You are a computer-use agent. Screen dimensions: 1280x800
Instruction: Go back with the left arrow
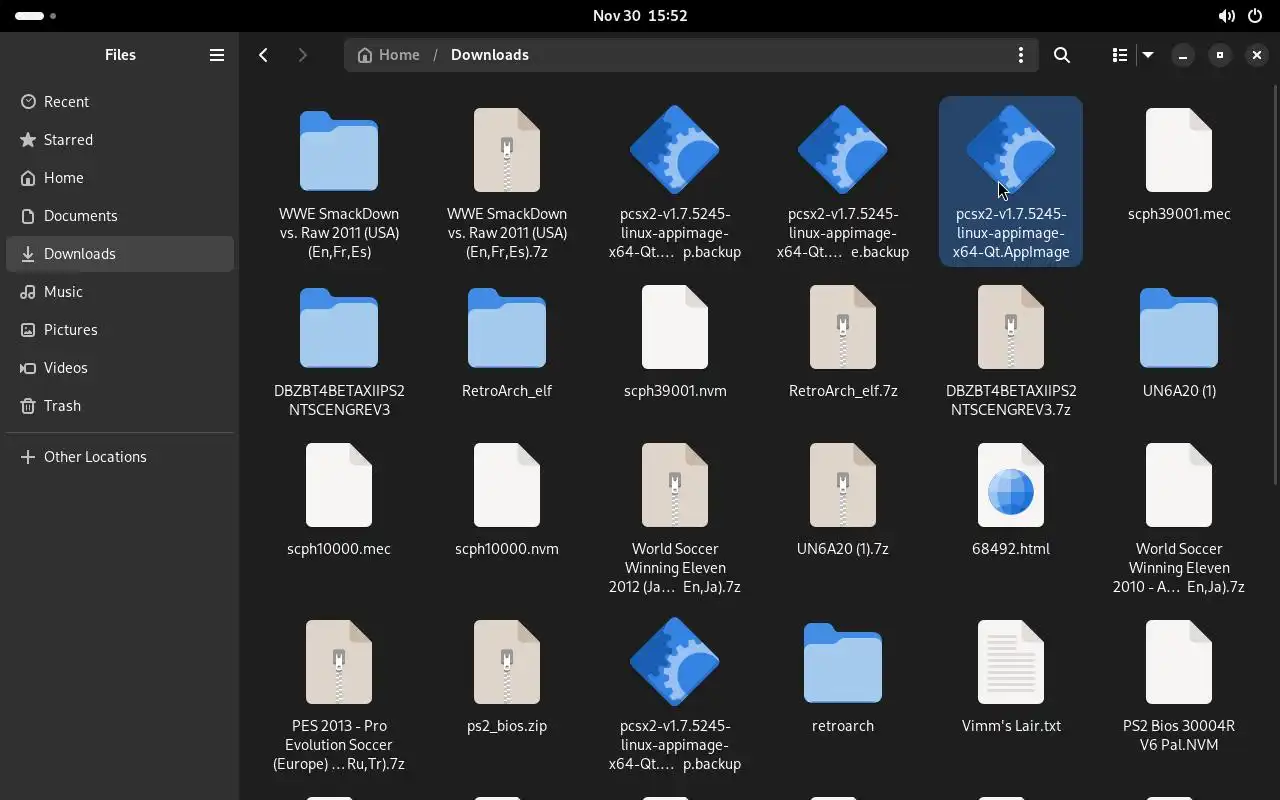click(263, 55)
